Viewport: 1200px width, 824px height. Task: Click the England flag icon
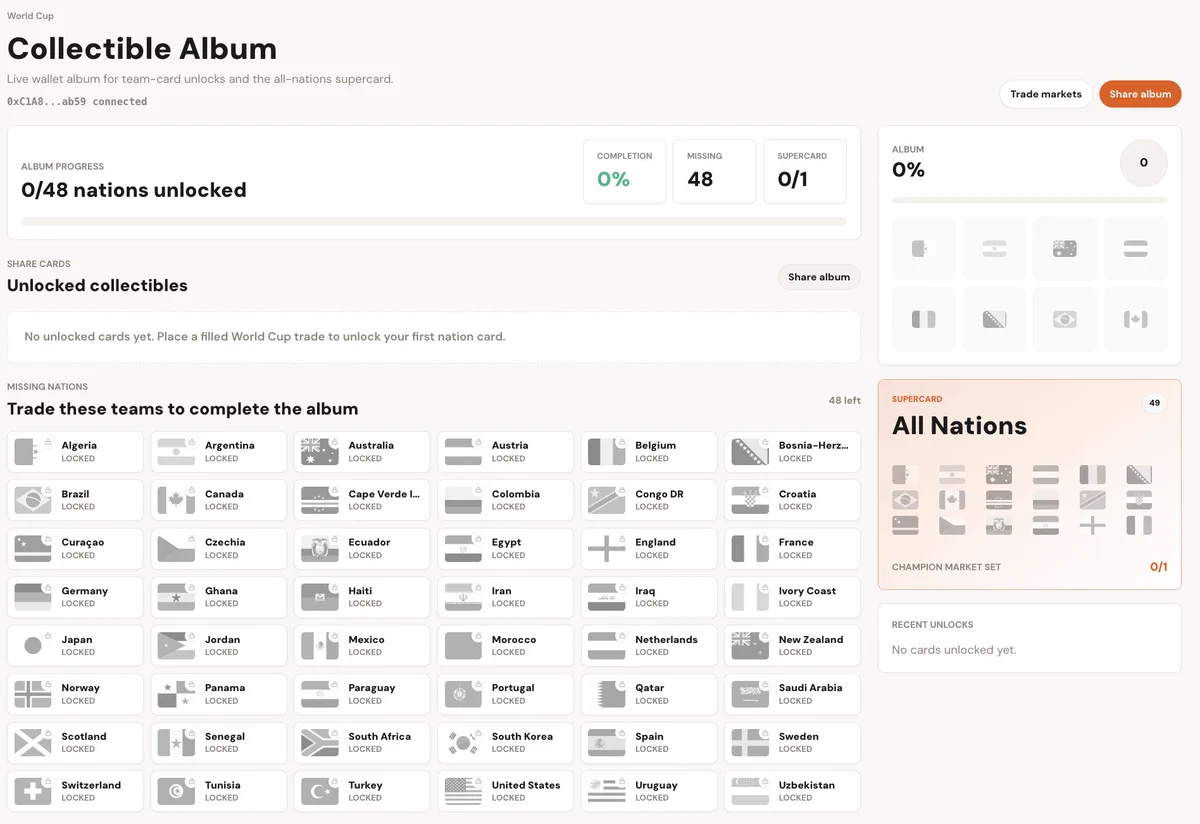[x=607, y=549]
